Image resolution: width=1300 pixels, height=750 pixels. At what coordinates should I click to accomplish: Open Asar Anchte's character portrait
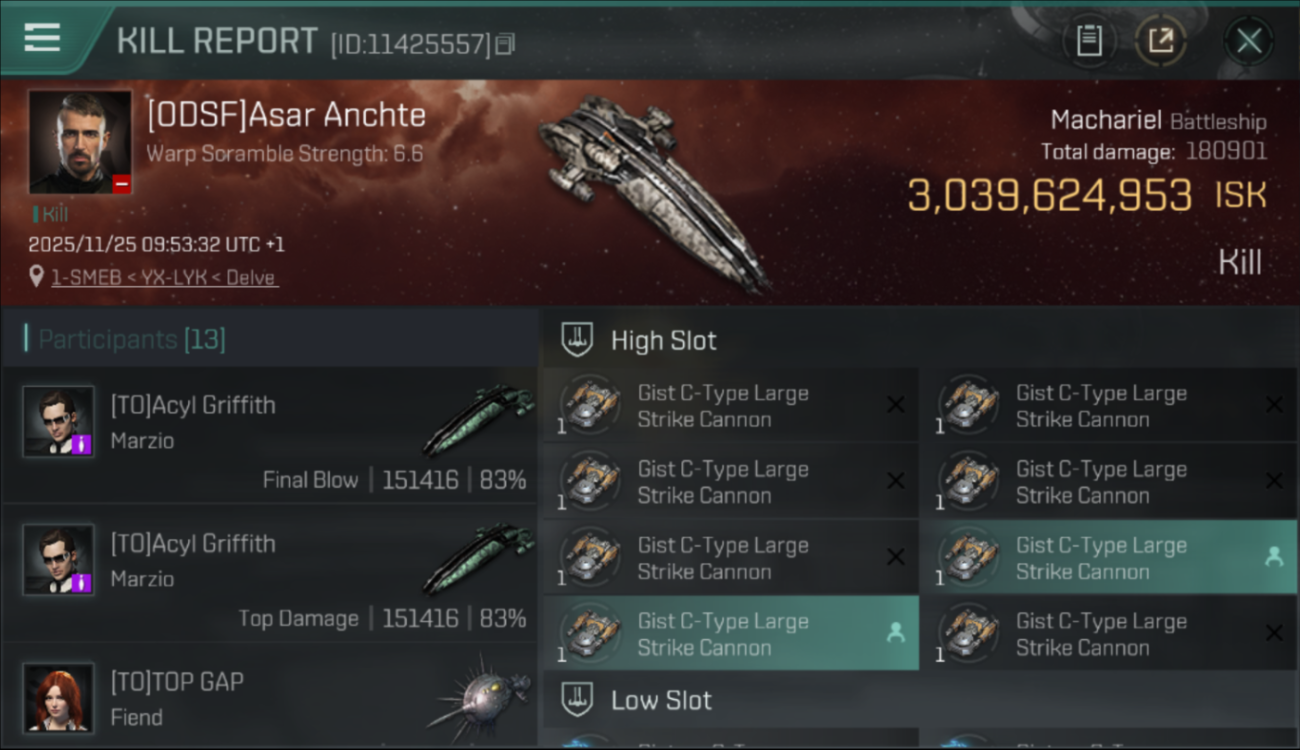pos(80,142)
